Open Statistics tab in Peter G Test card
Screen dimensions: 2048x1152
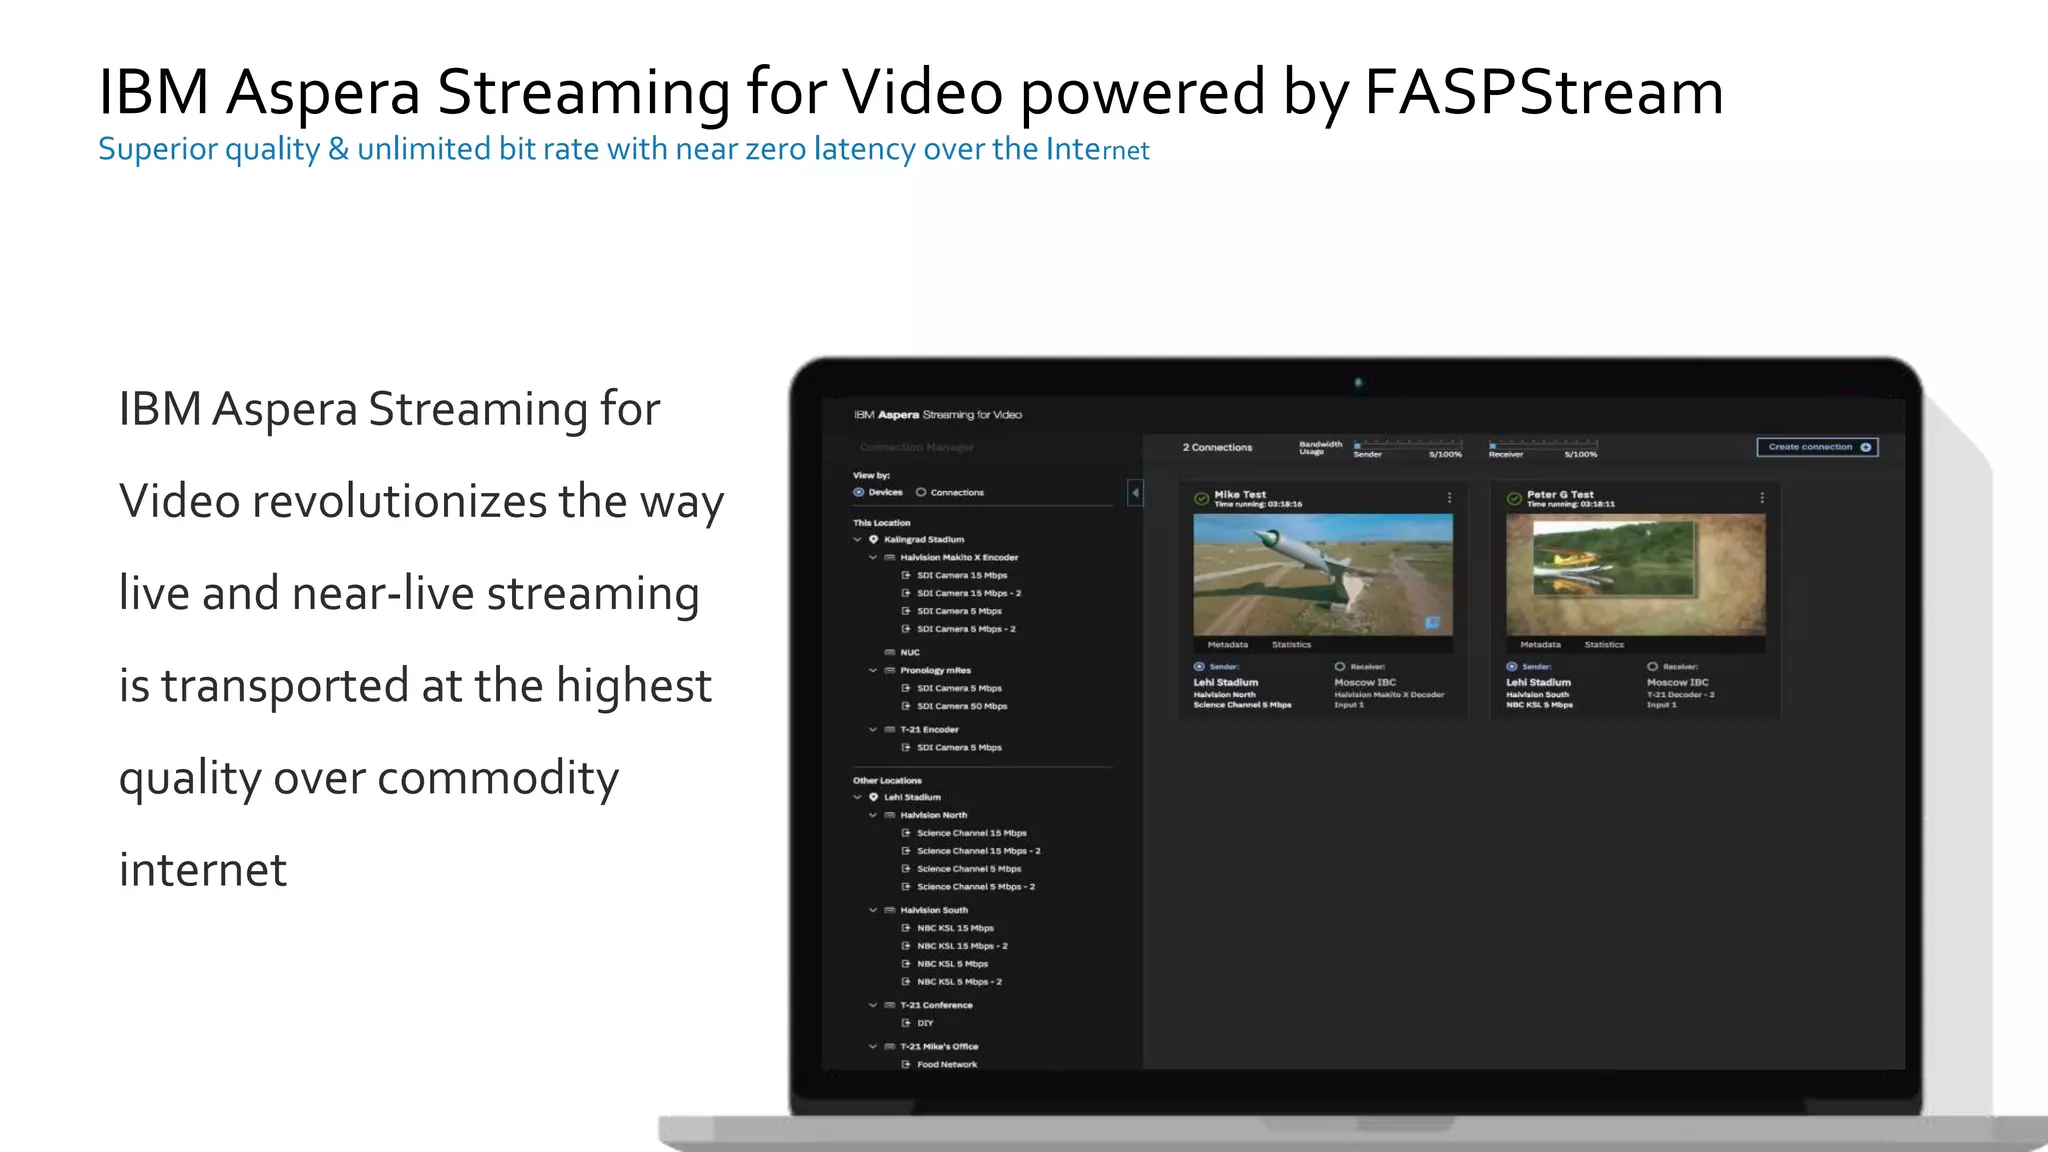[x=1604, y=645]
